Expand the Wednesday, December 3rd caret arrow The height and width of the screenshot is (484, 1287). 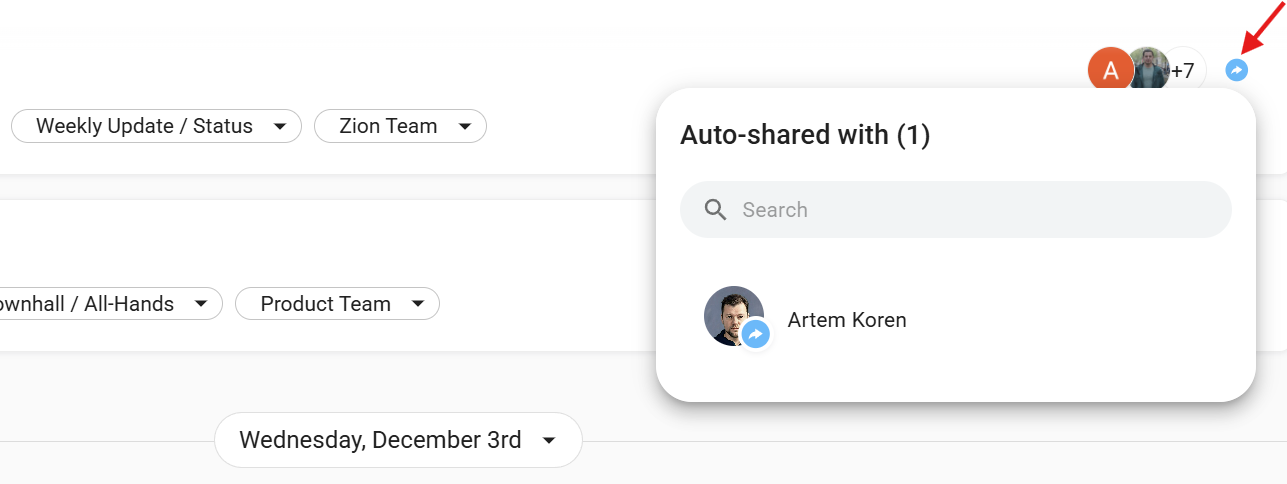tap(548, 441)
